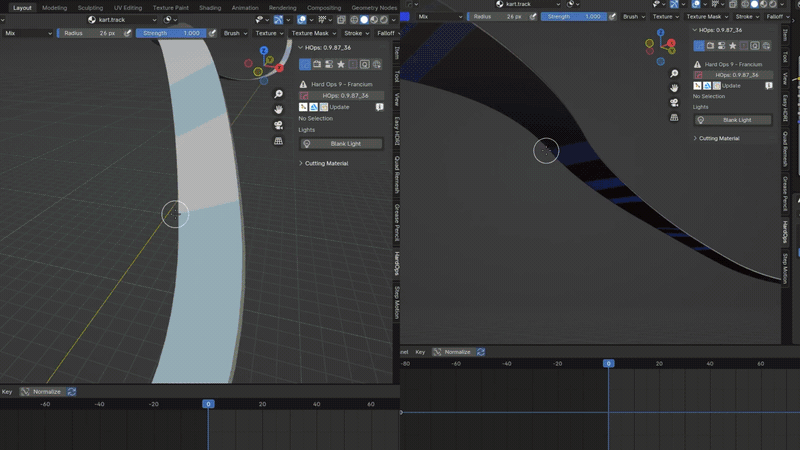Click red X axis on left viewport gizmo

tap(279, 67)
